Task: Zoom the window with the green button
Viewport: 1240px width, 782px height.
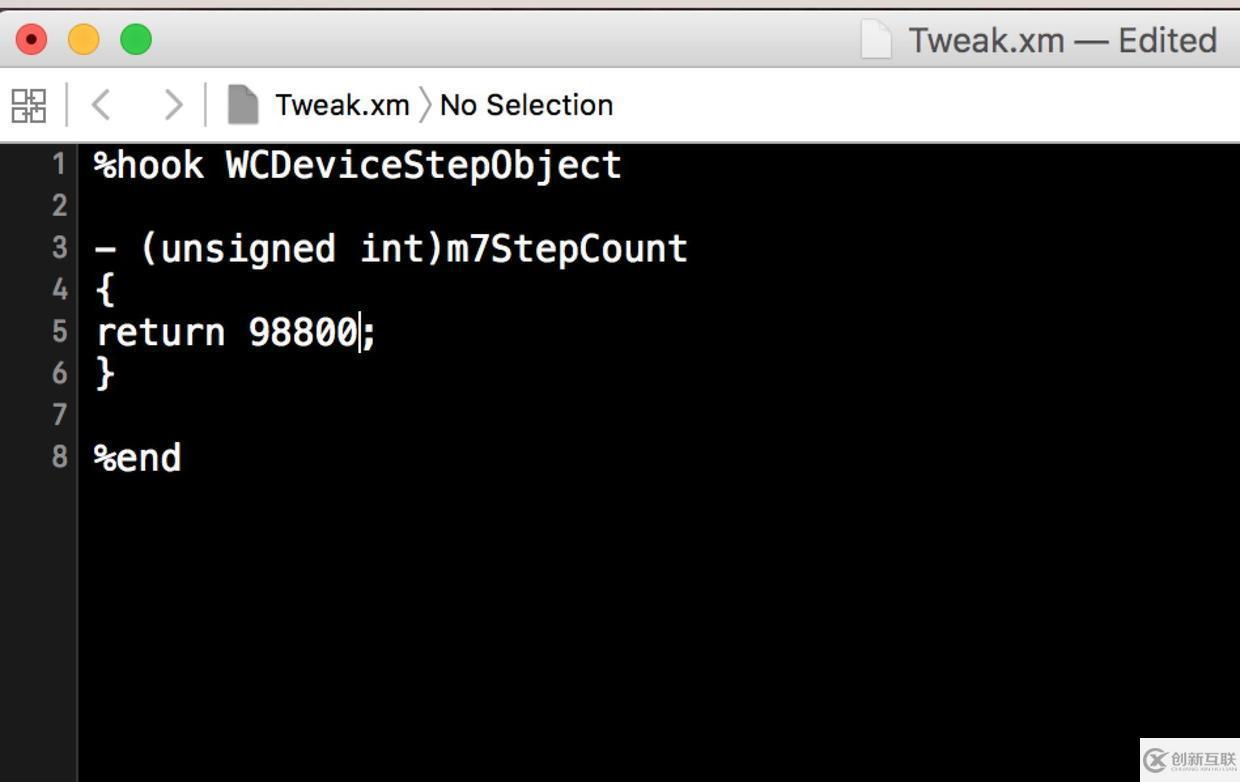Action: pos(136,40)
